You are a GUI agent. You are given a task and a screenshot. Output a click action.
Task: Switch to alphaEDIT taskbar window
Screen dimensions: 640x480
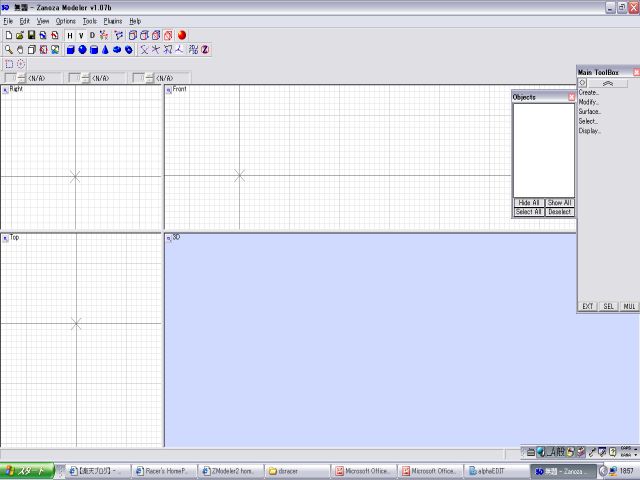496,471
